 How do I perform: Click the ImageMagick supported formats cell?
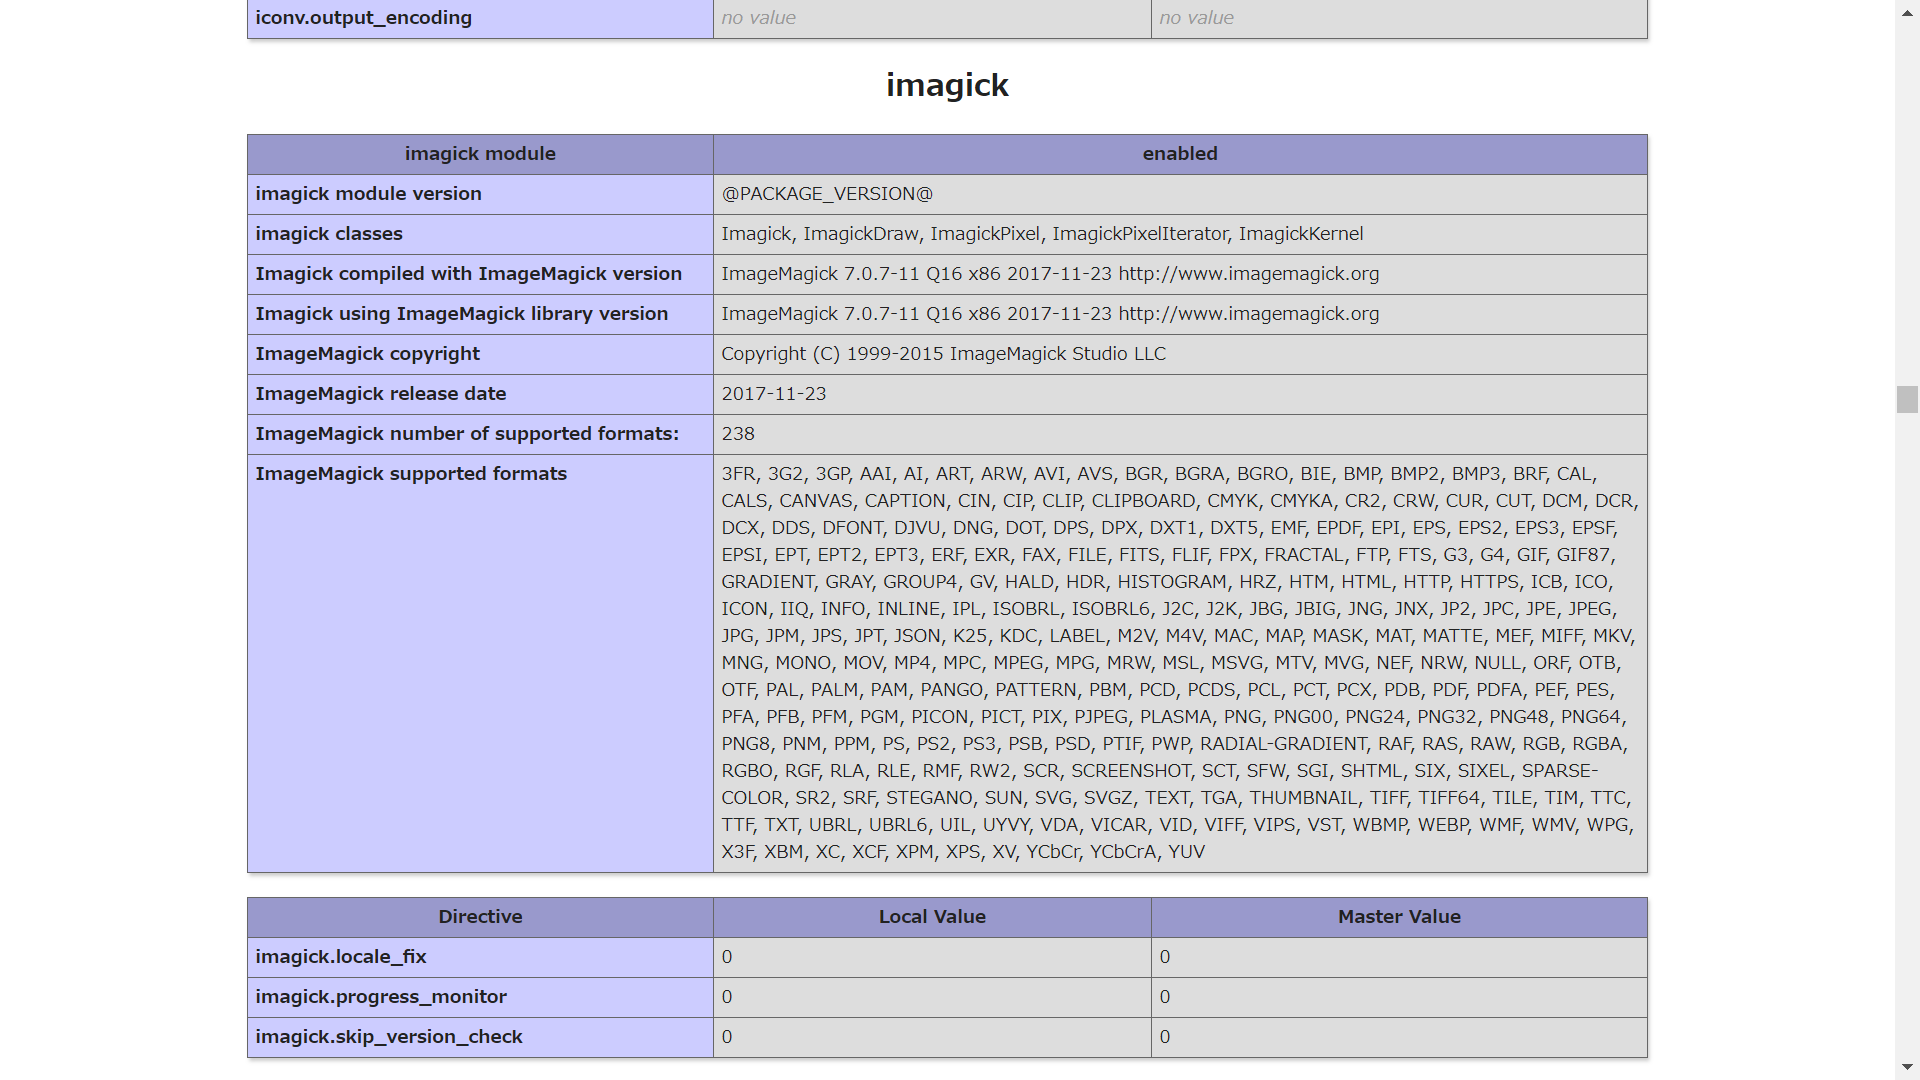[1180, 662]
